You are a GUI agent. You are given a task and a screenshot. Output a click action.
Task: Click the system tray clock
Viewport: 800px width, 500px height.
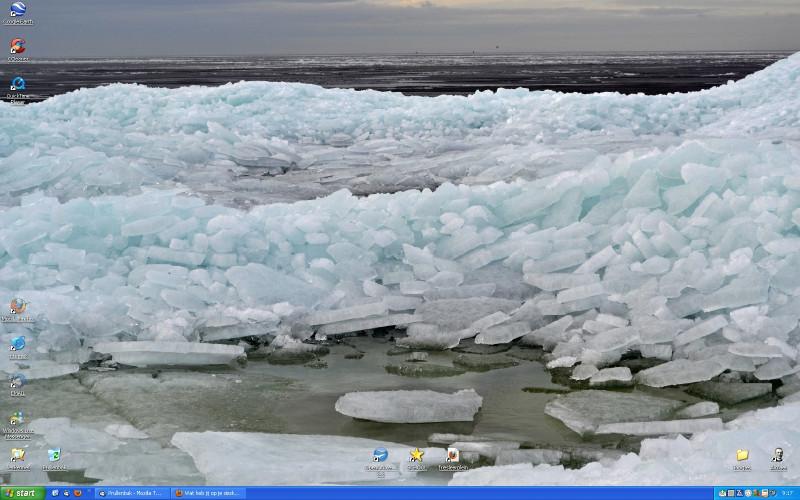pos(787,493)
